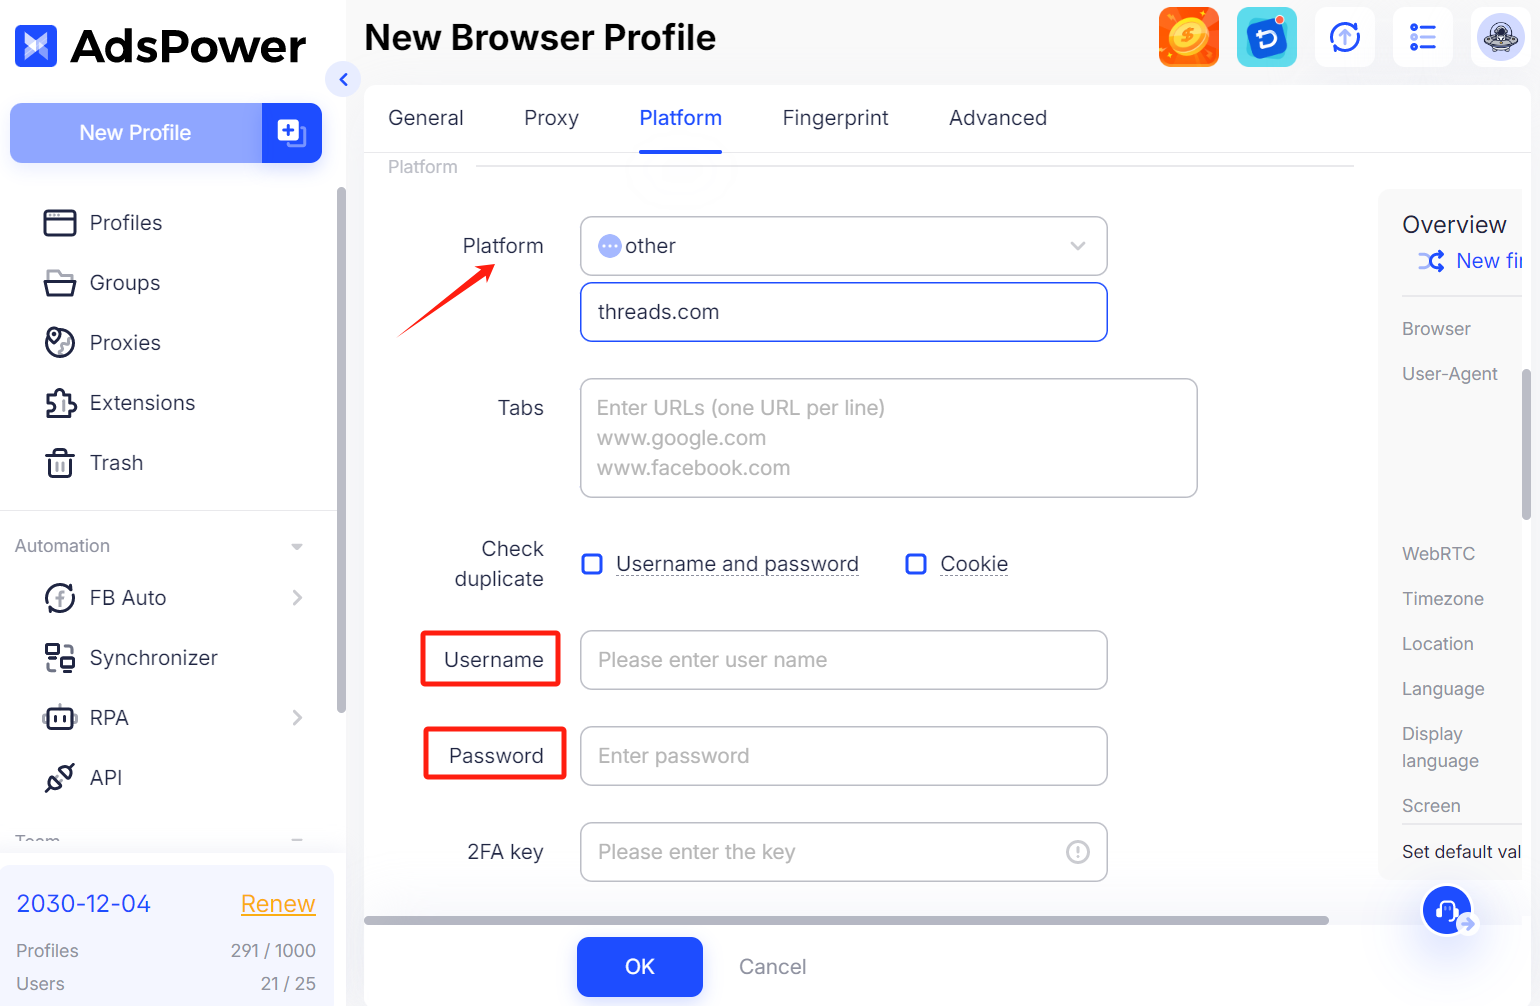Open the Extensions section

pos(142,402)
